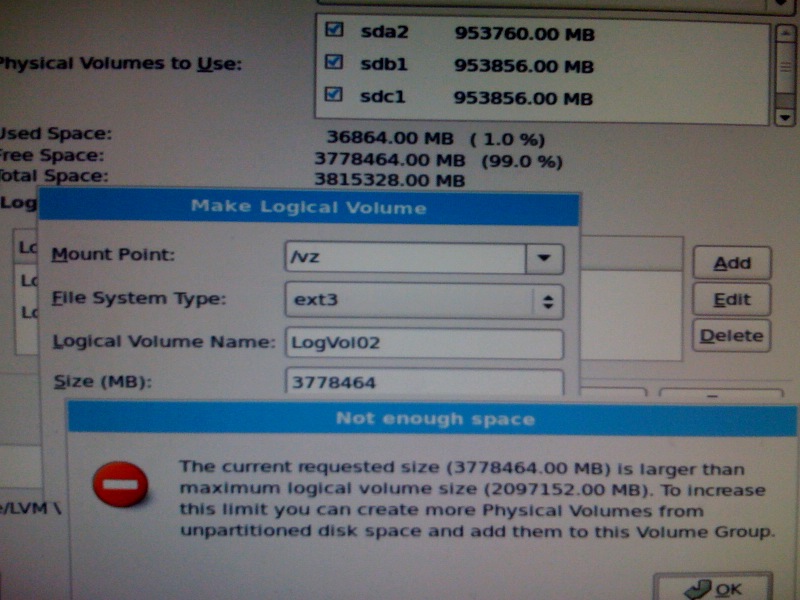This screenshot has width=800, height=600.
Task: Click the Not enough space title bar
Action: click(x=433, y=419)
